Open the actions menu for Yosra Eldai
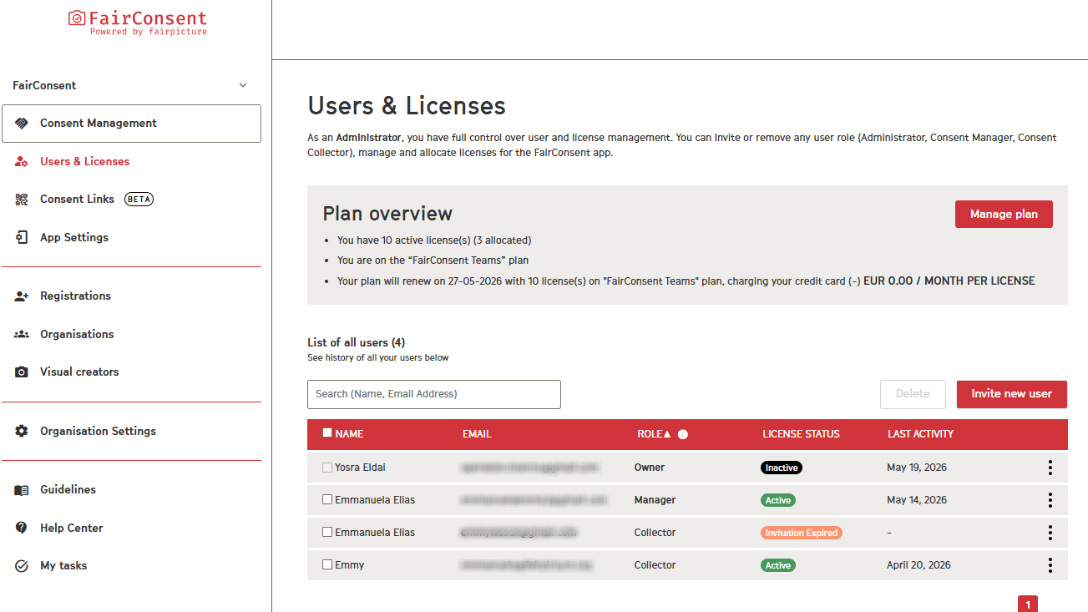 tap(1050, 468)
